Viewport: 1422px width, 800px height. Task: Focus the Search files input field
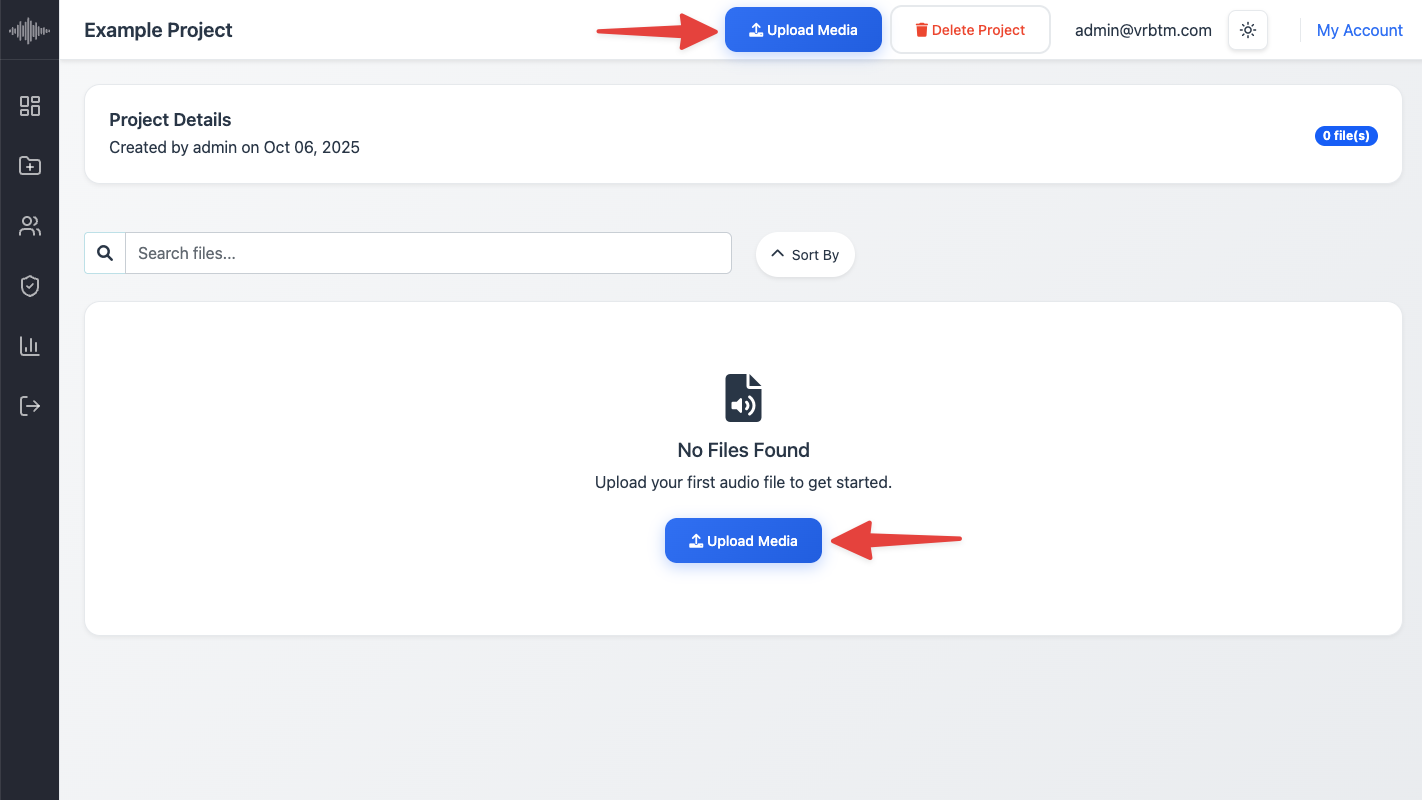click(x=428, y=253)
